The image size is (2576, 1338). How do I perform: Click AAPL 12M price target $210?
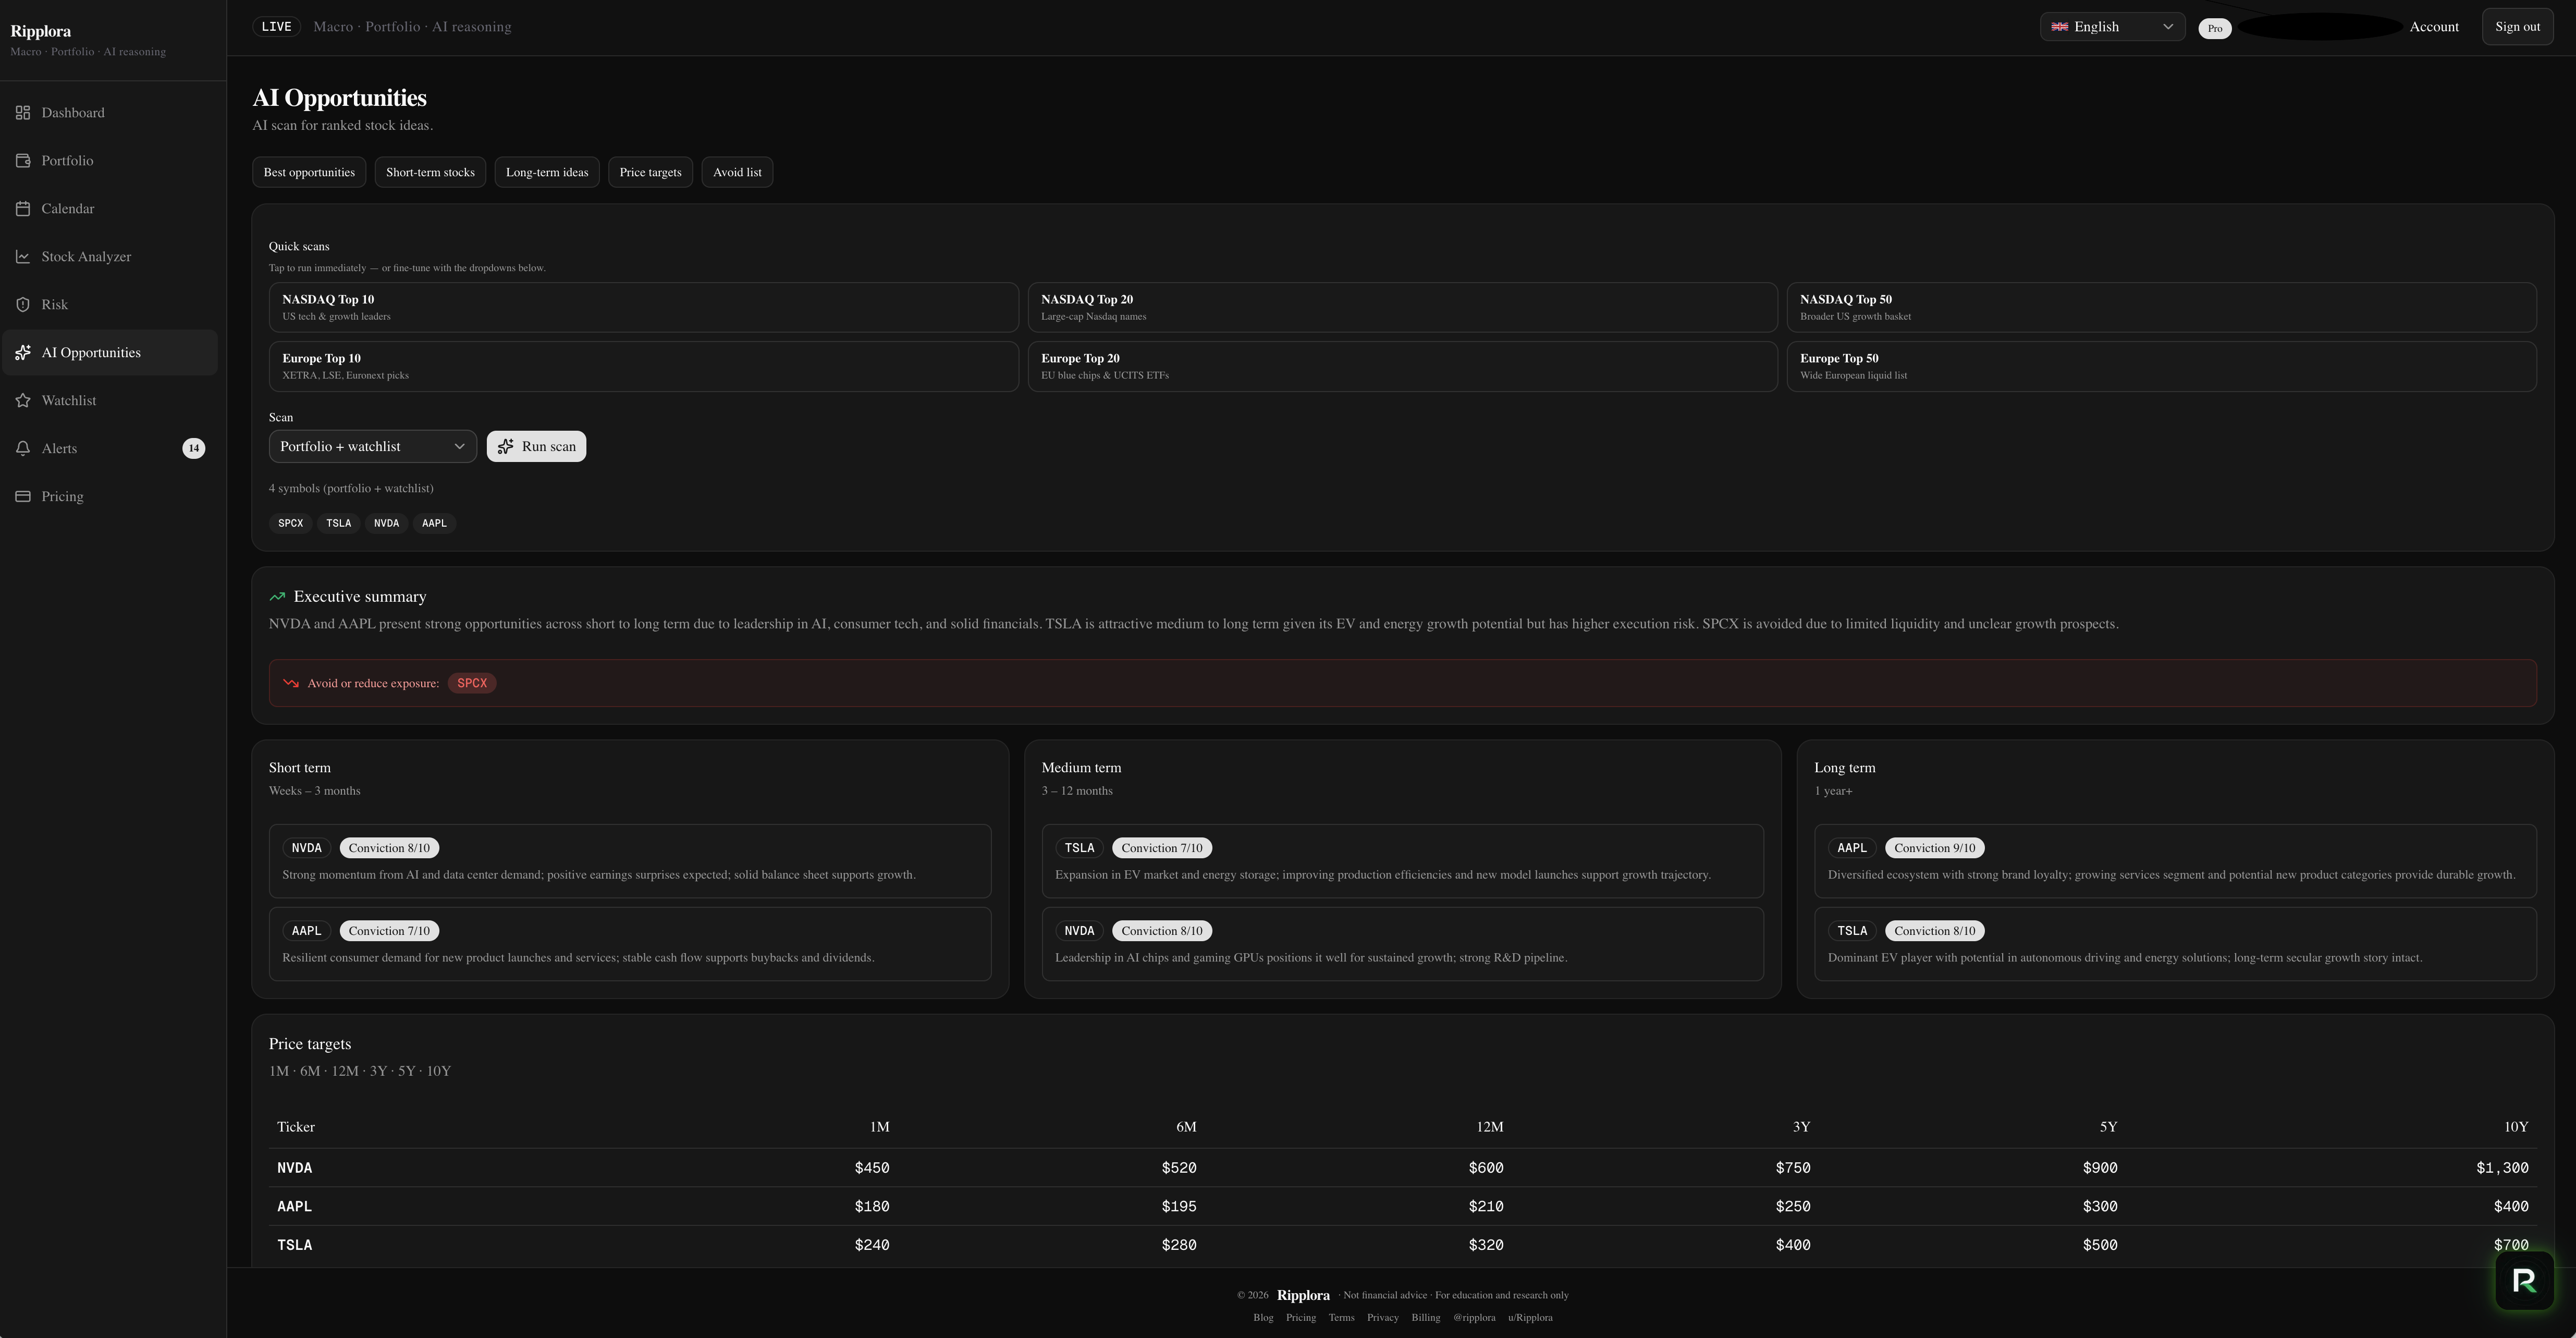1485,1206
